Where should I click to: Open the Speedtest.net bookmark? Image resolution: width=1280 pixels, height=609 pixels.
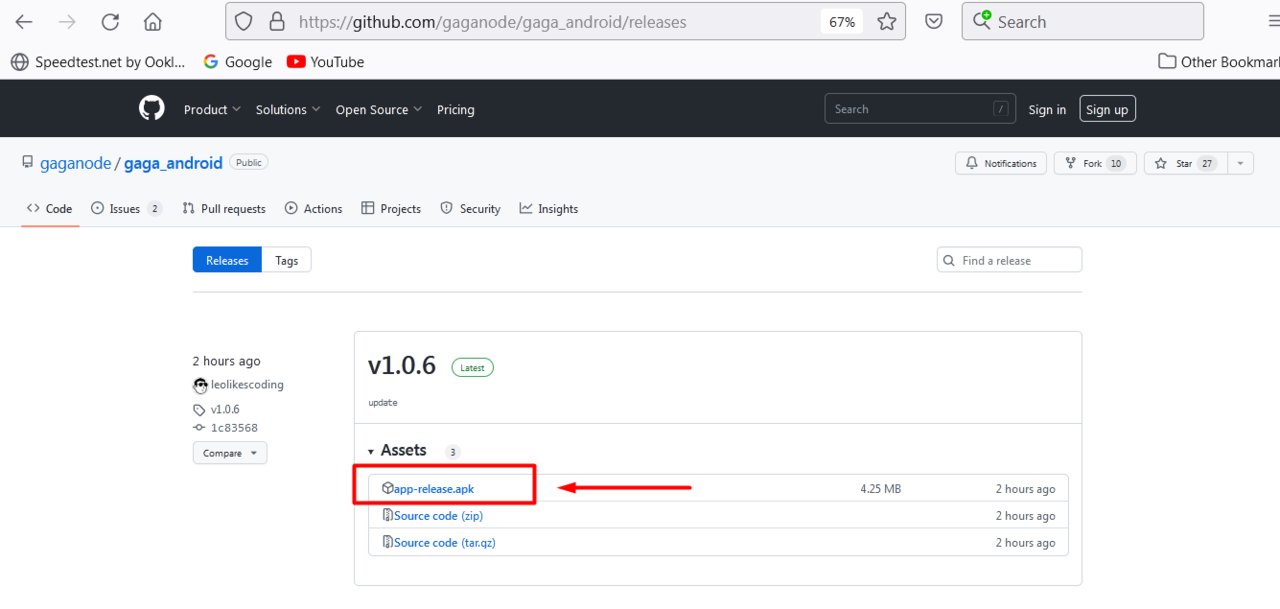98,62
